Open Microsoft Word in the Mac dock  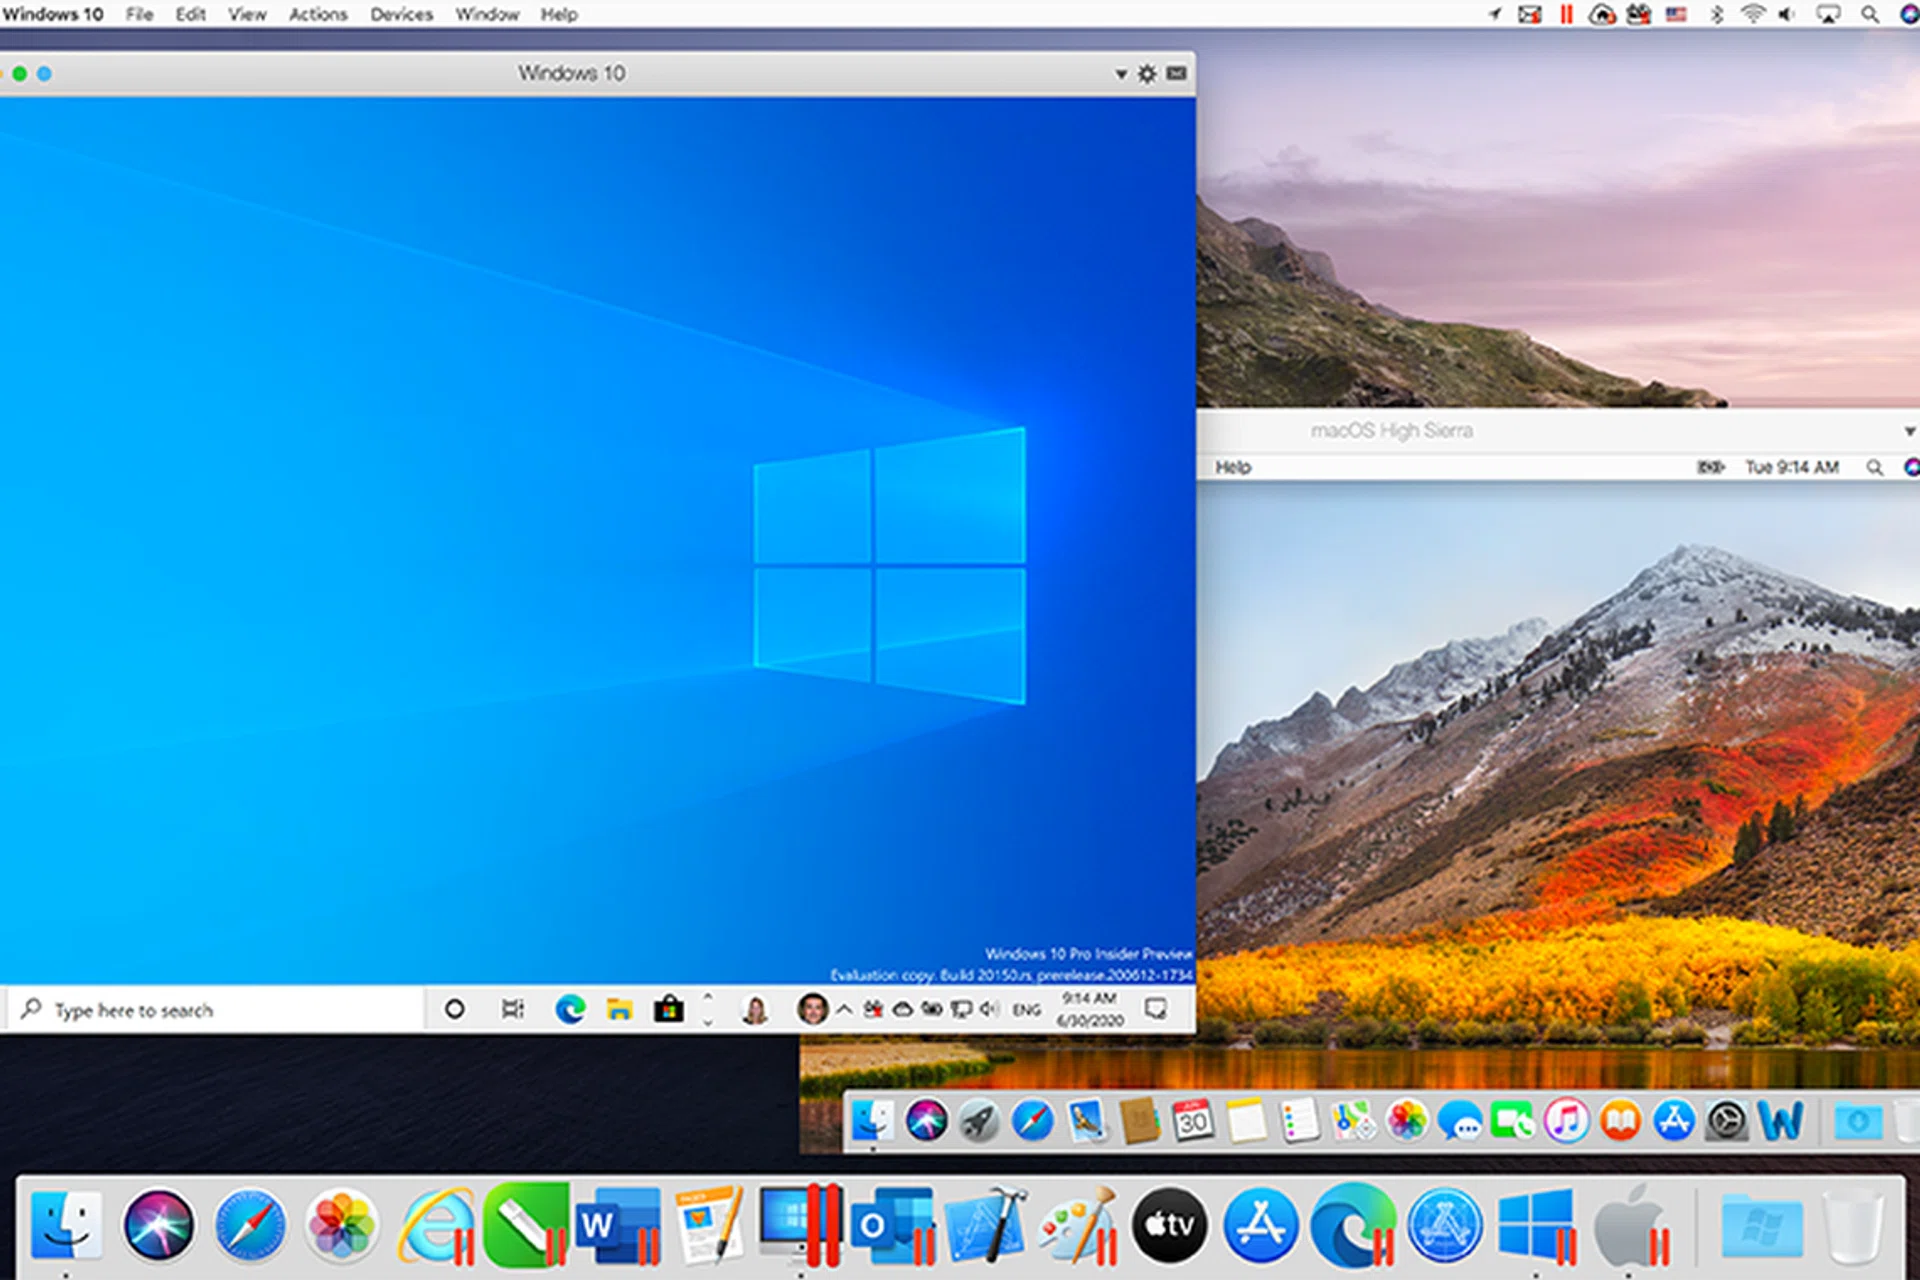(617, 1225)
